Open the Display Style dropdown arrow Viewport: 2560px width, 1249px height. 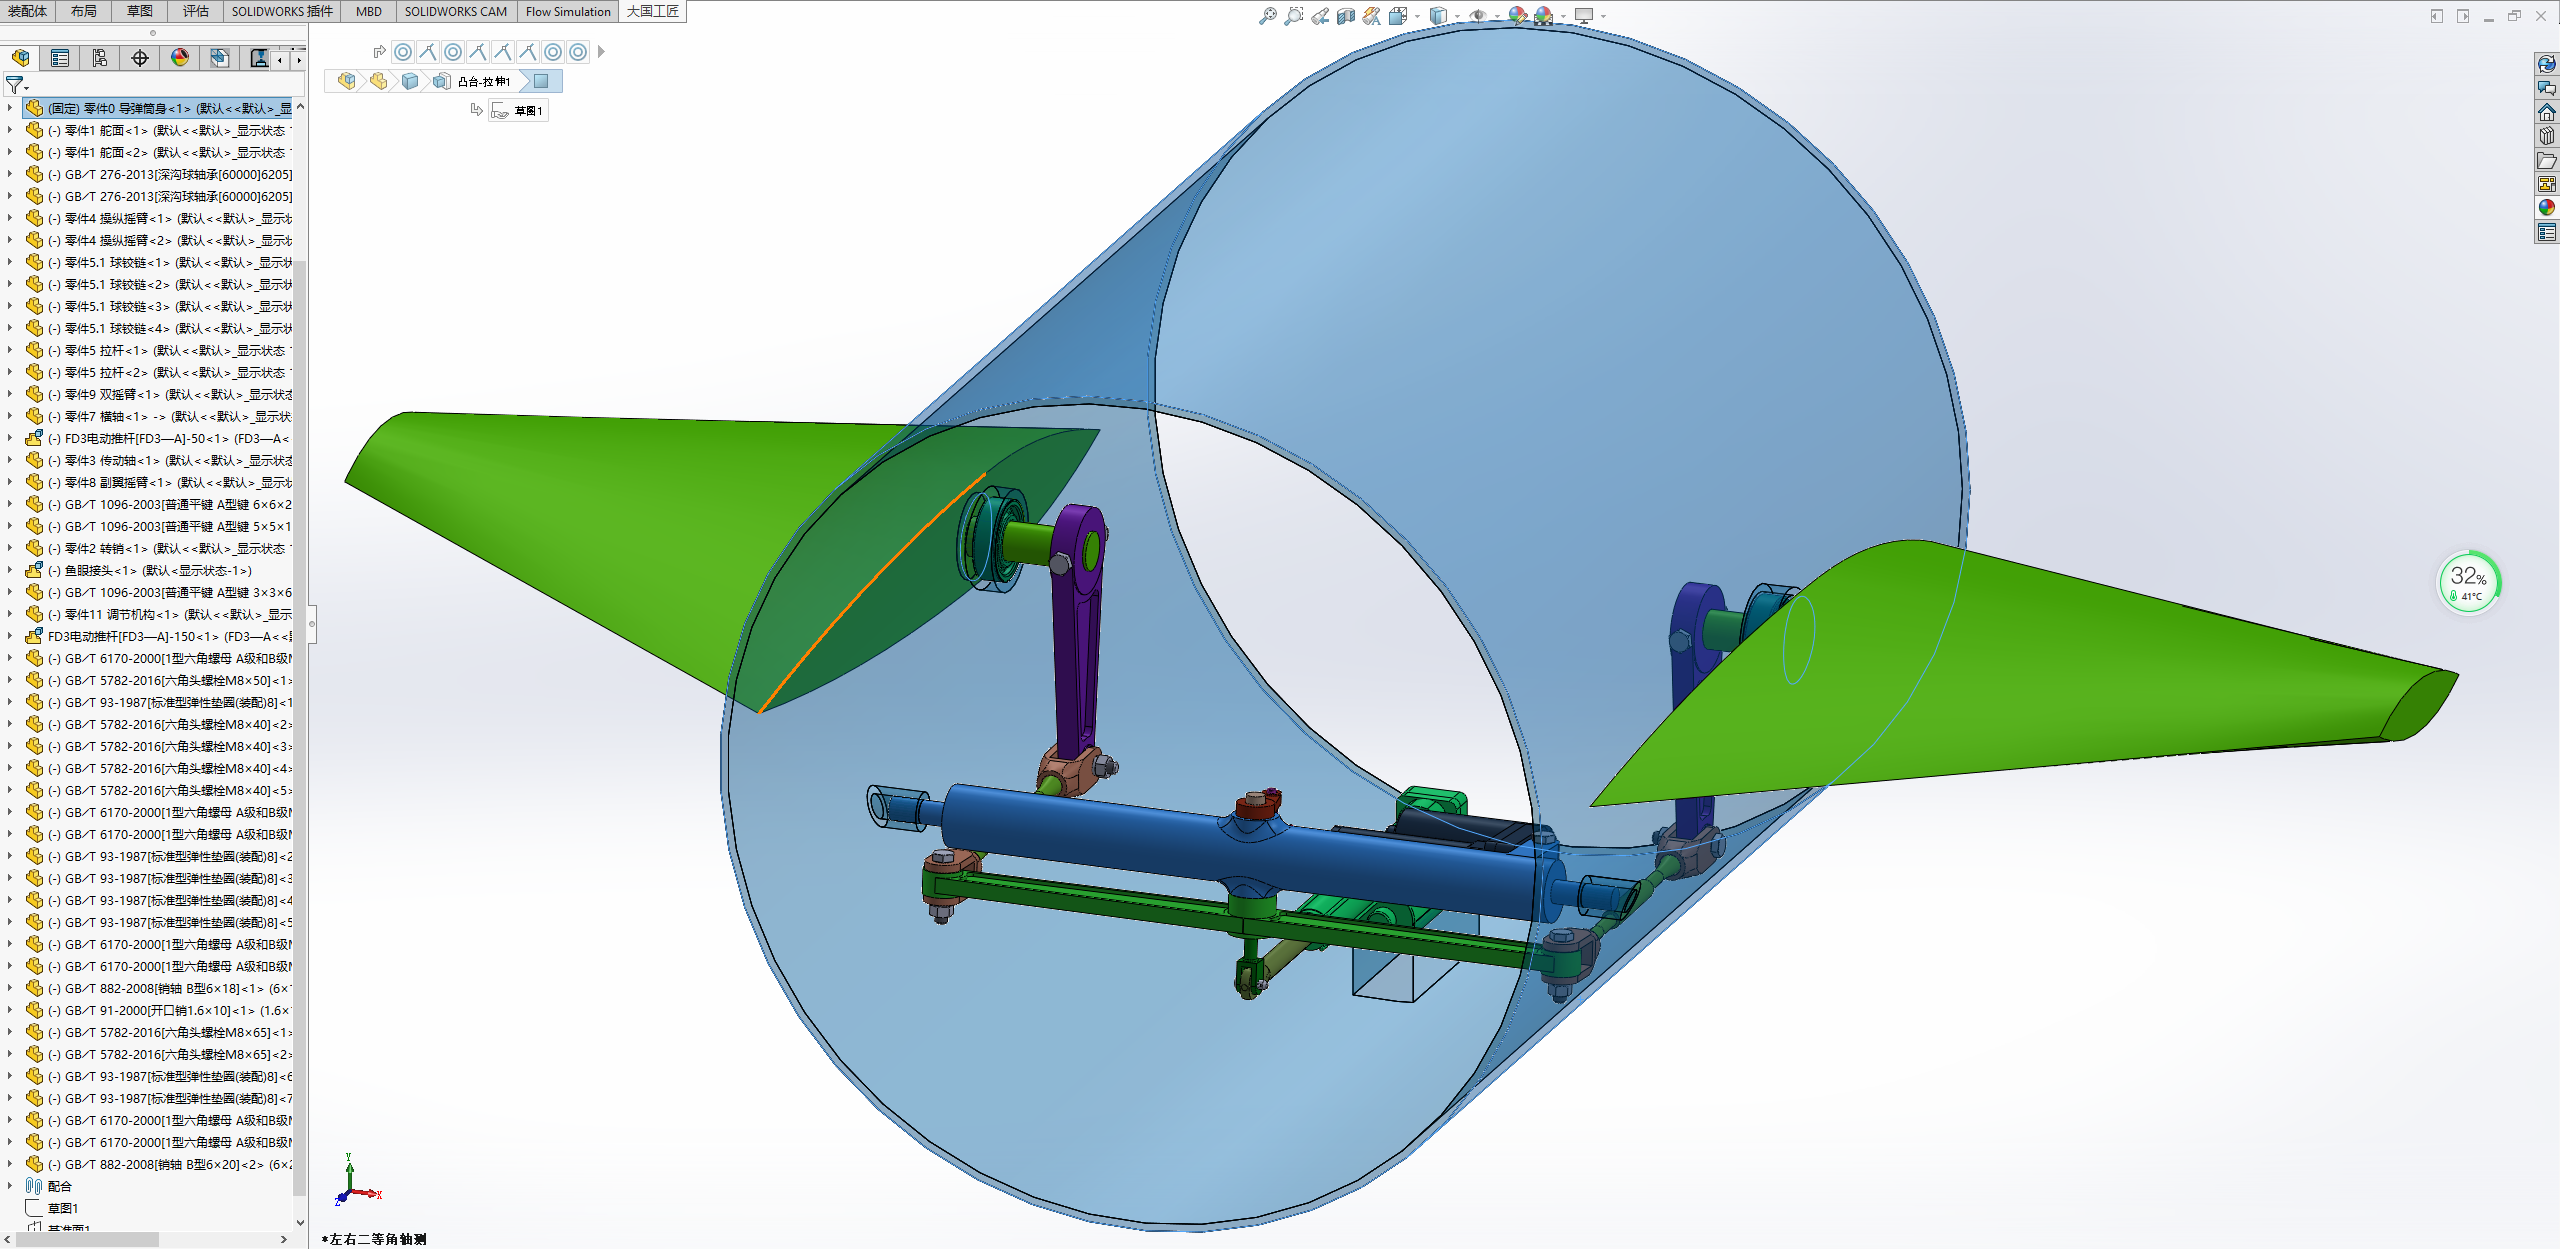[x=1457, y=17]
